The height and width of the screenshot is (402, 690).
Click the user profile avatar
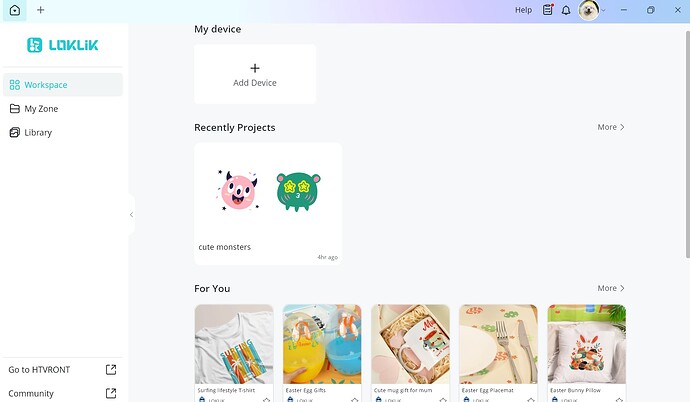click(588, 10)
